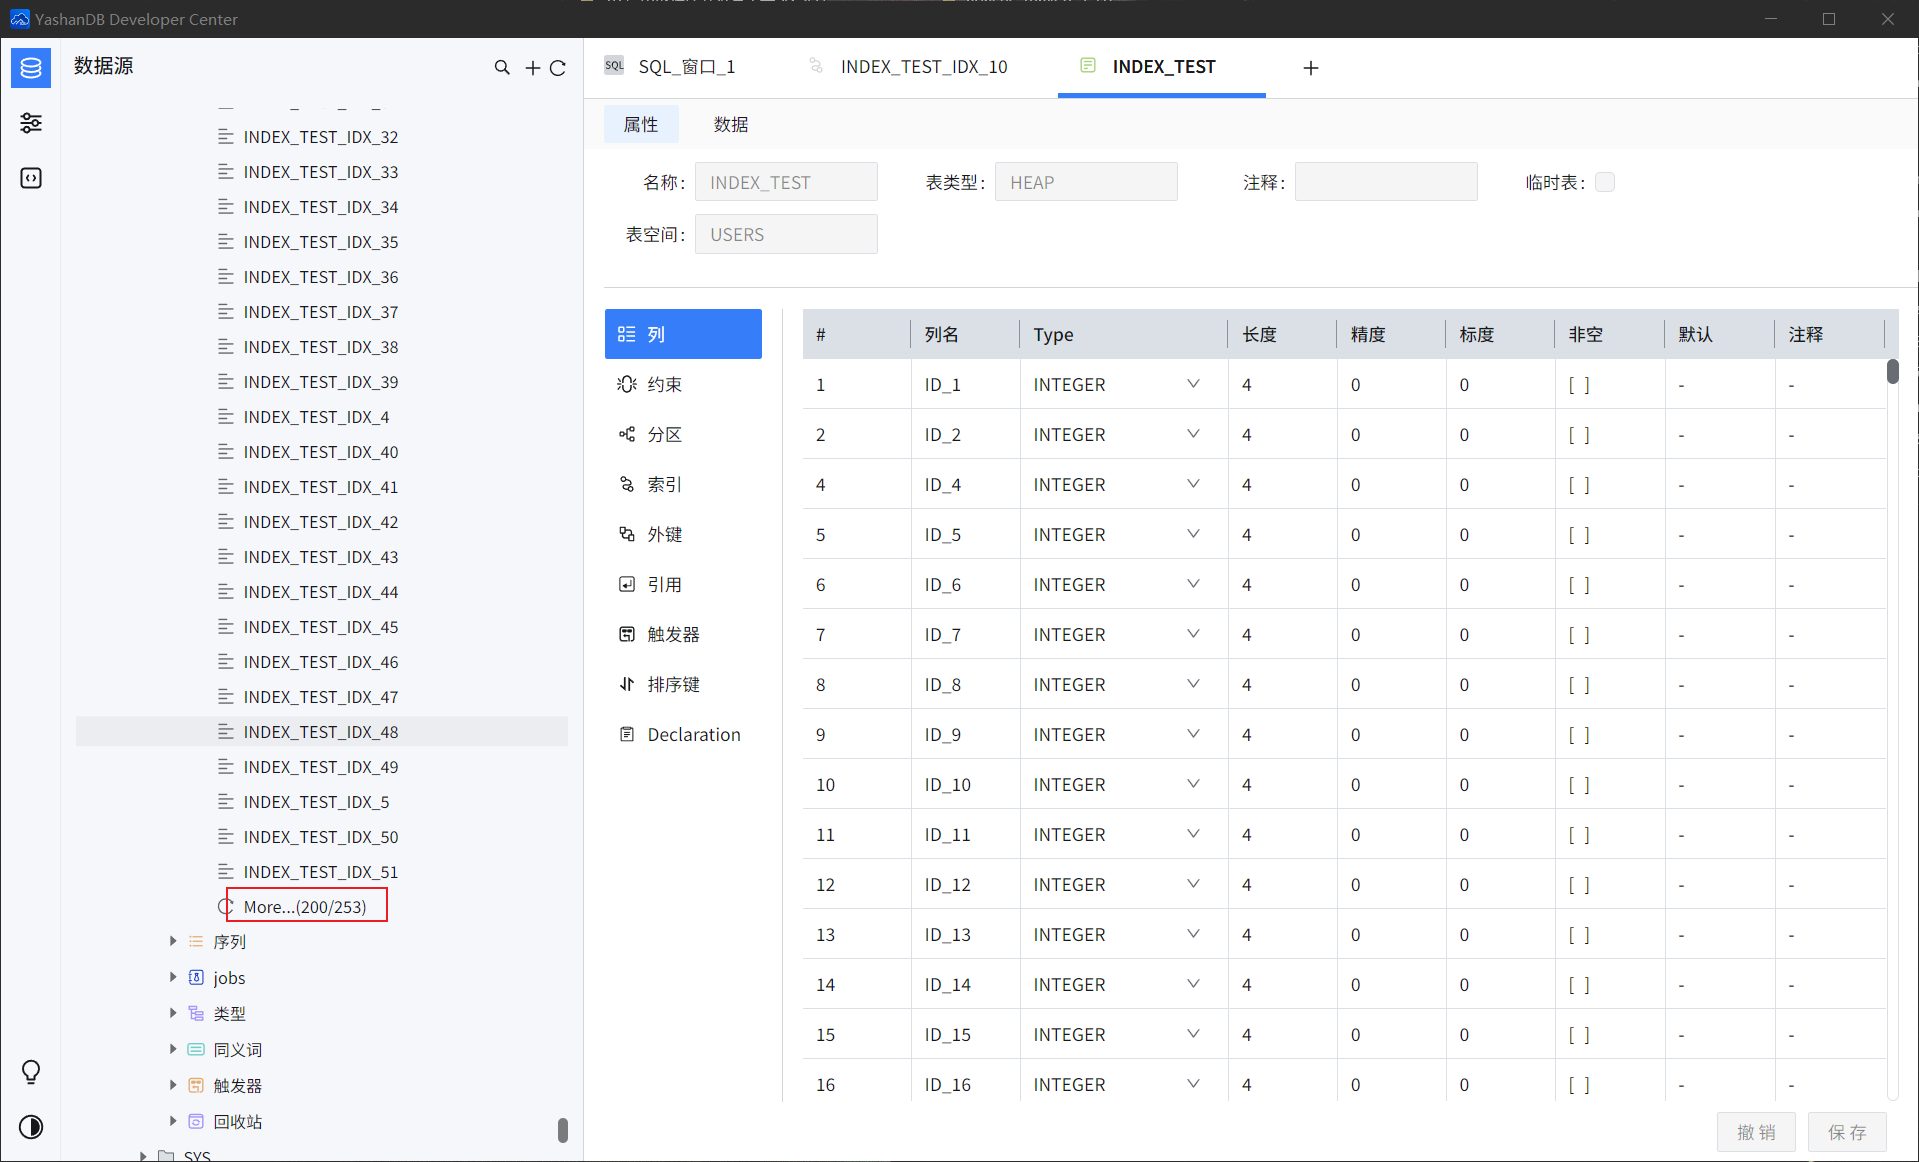Click the search icon in data source panel
1919x1162 pixels.
[x=502, y=68]
